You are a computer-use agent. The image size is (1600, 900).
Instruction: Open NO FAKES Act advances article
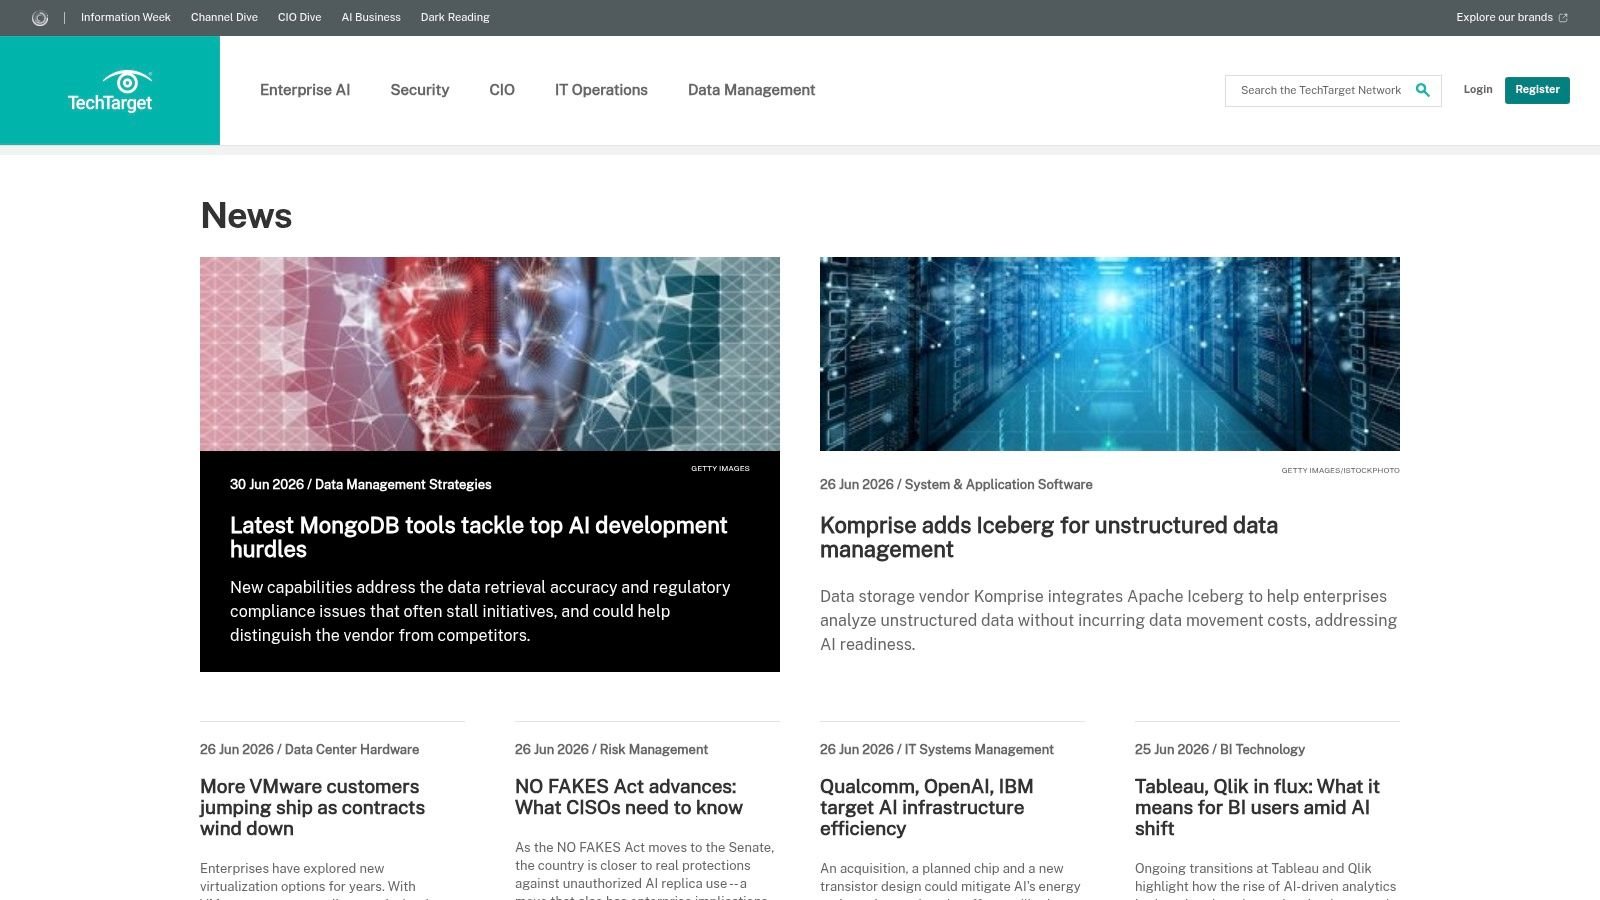pyautogui.click(x=629, y=797)
